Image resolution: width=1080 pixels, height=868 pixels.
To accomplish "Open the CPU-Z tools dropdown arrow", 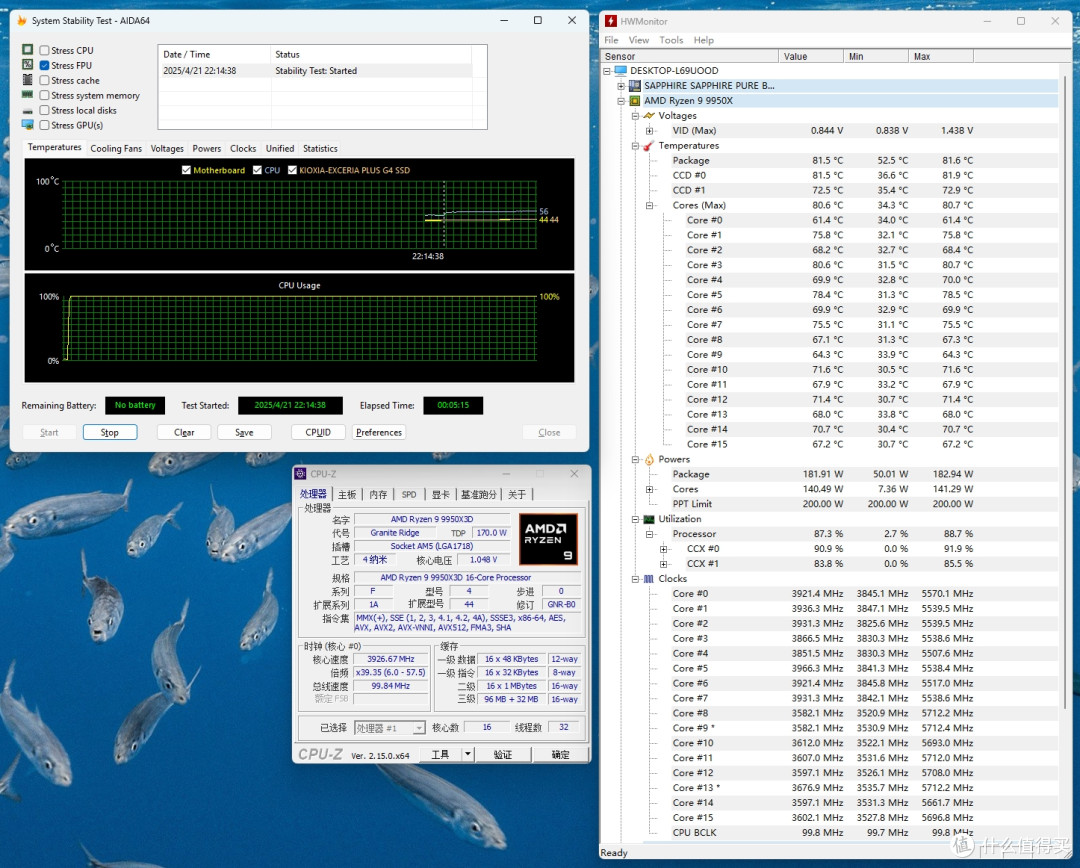I will coord(468,754).
